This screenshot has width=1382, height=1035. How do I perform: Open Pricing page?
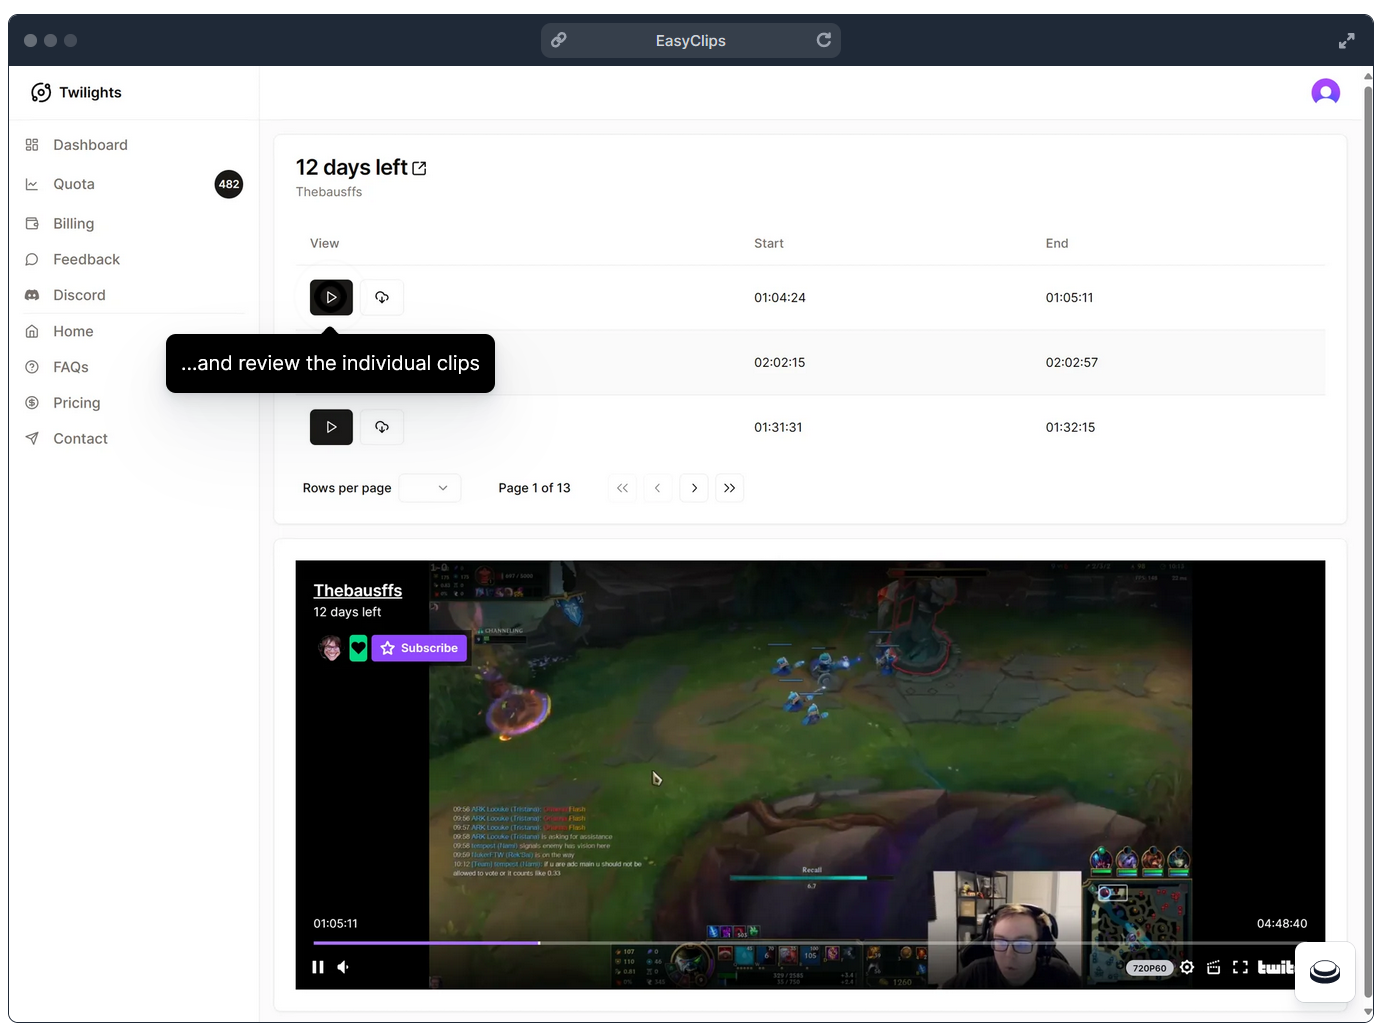pos(77,403)
